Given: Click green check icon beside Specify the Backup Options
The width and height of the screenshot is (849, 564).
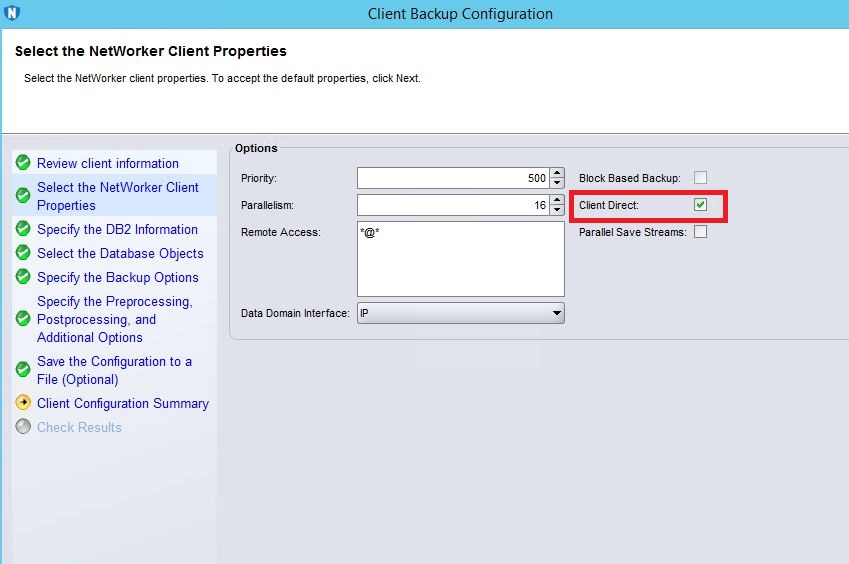Looking at the screenshot, I should pos(23,276).
